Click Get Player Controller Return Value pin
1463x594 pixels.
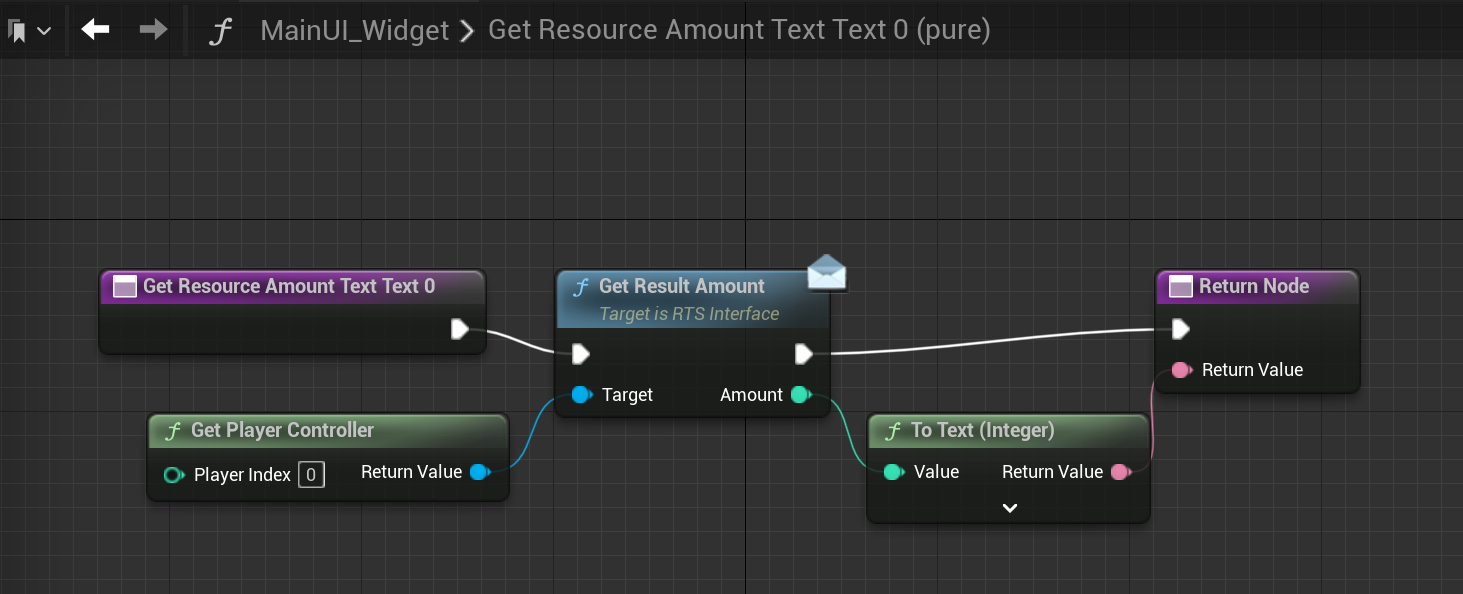pos(479,472)
